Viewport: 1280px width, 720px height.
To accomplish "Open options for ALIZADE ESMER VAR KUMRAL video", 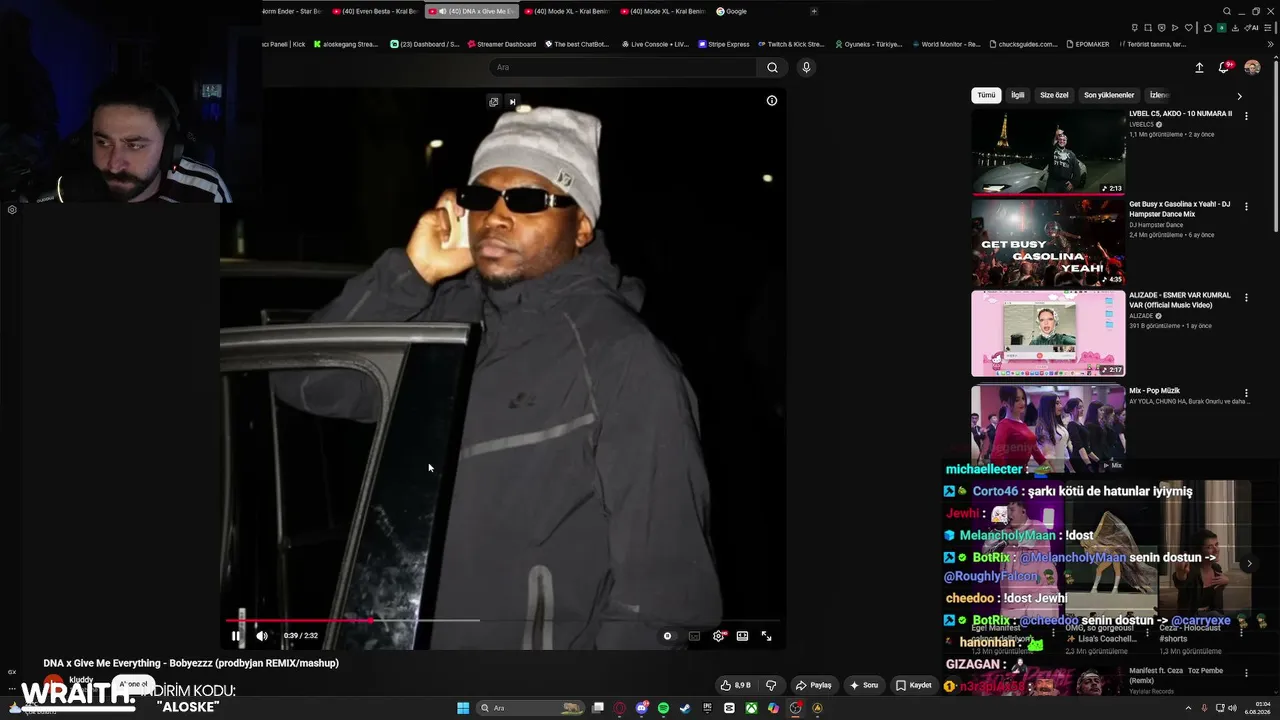I will 1246,297.
